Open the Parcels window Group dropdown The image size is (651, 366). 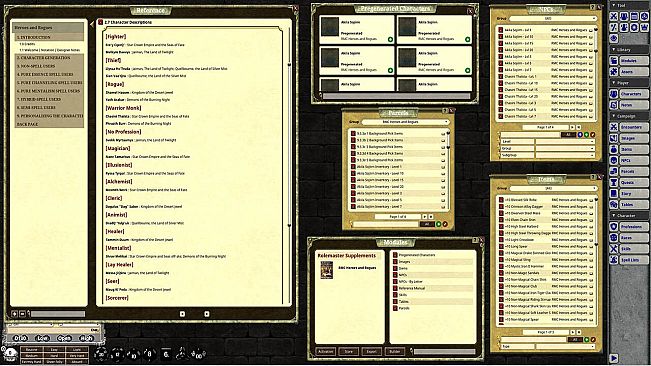(405, 122)
